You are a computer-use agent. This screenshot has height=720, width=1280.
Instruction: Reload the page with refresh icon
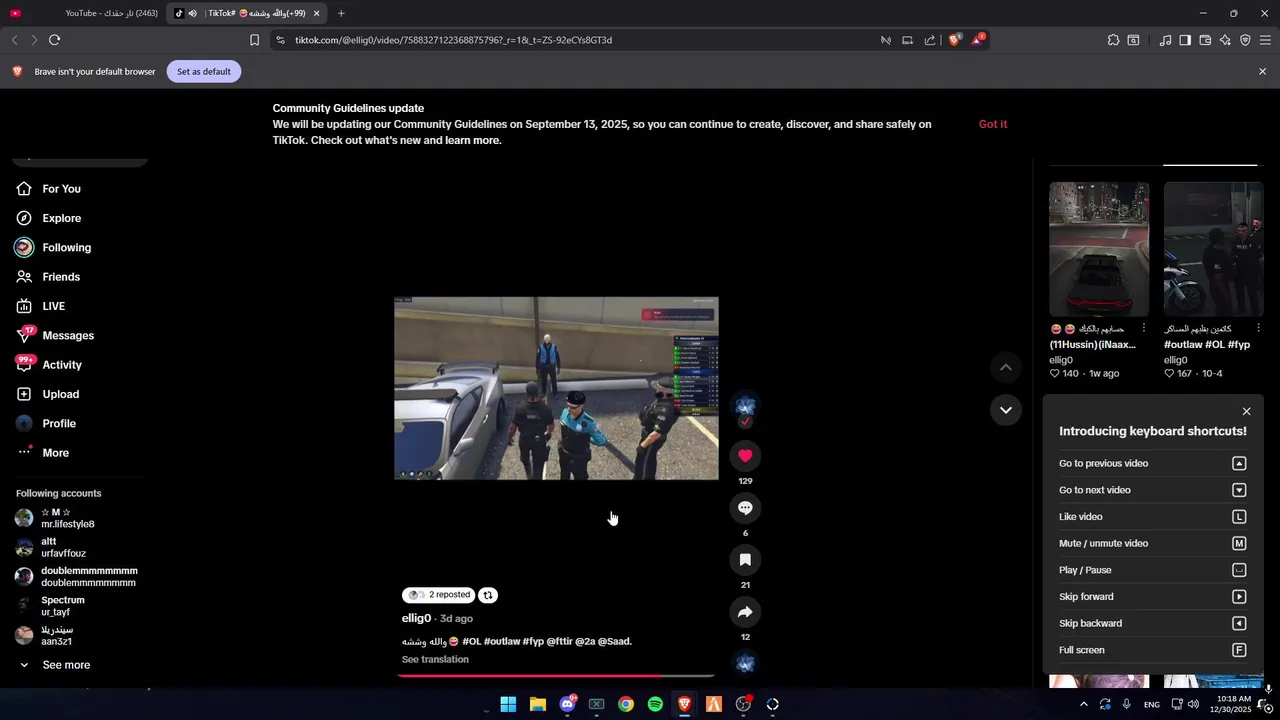pyautogui.click(x=54, y=40)
